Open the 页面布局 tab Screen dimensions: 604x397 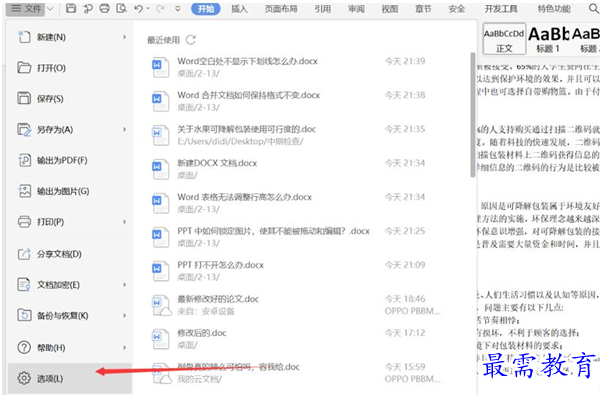pos(281,8)
